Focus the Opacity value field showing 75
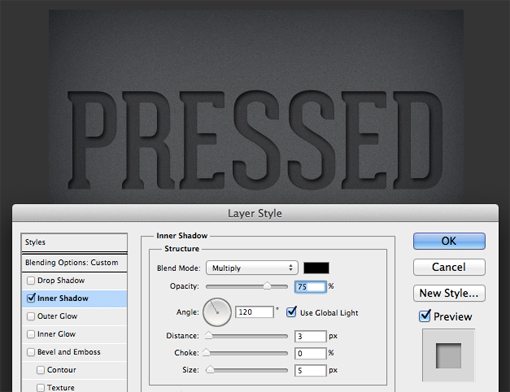This screenshot has width=510, height=392. [310, 287]
